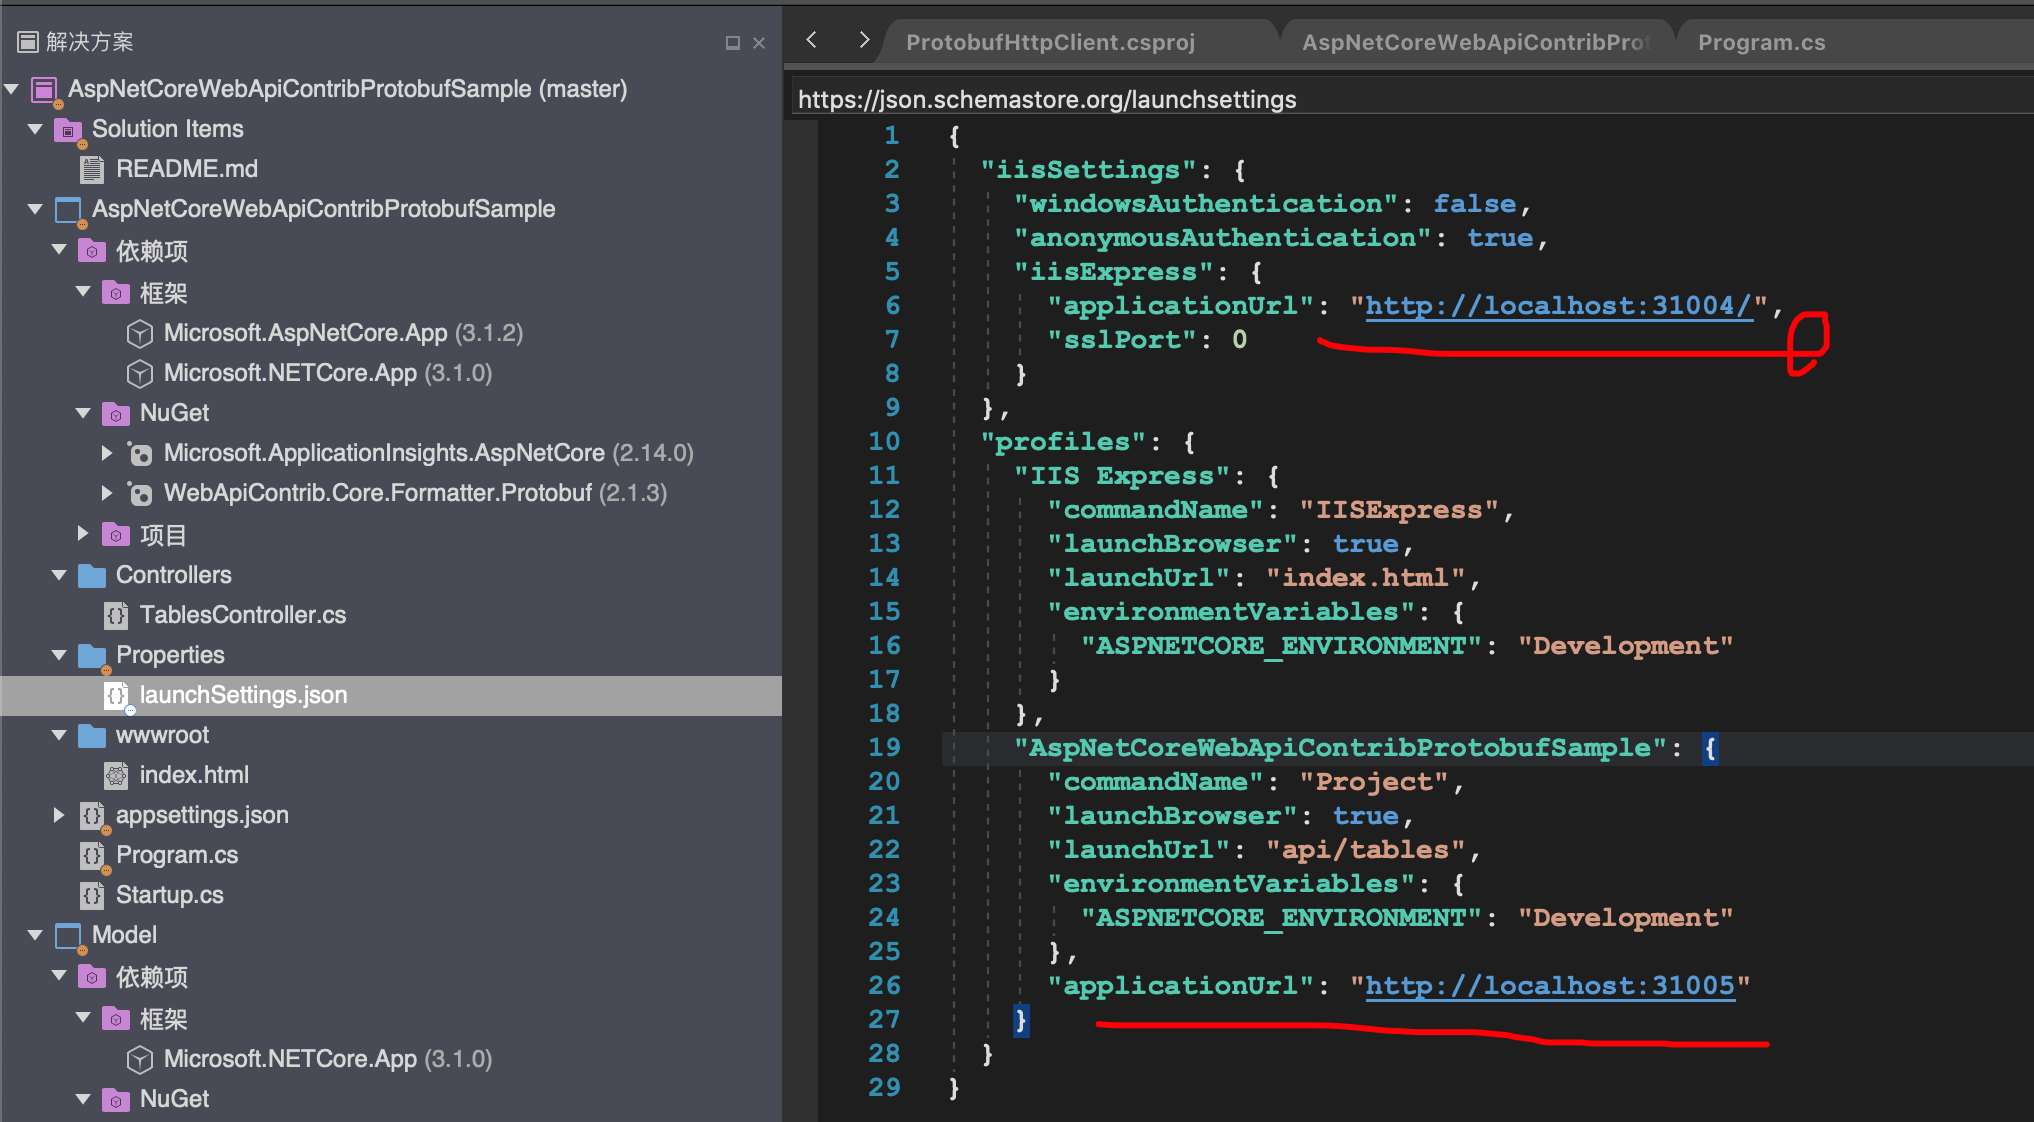Viewport: 2034px width, 1122px height.
Task: Click the solution panel dock icon
Action: coord(732,42)
